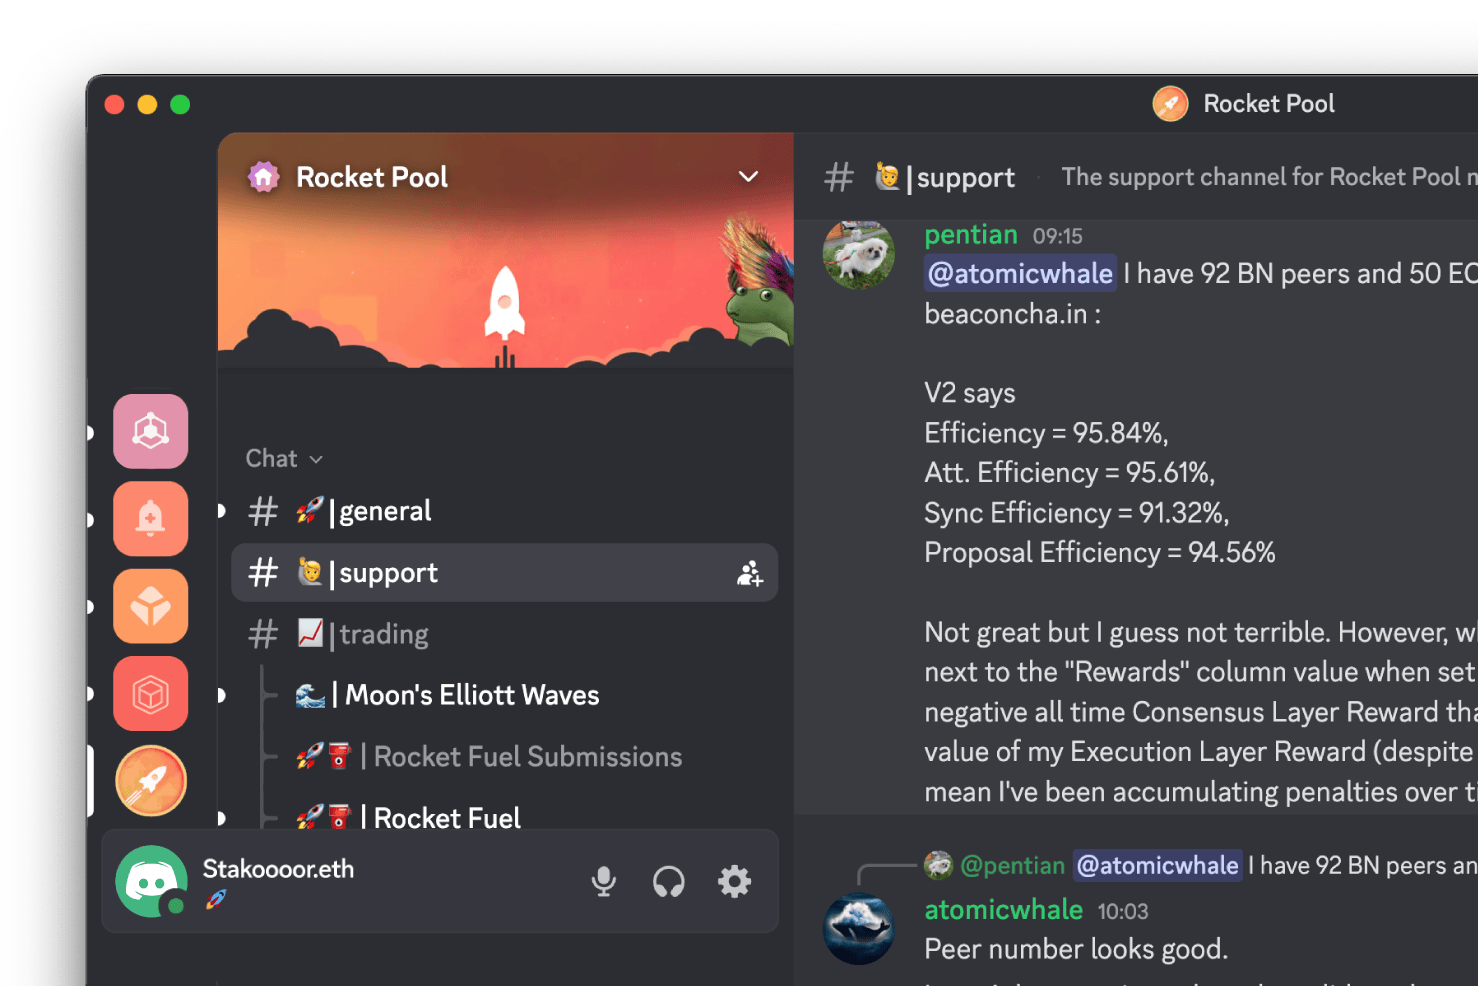1478x986 pixels.
Task: Select the red hexagon box server icon
Action: [151, 694]
